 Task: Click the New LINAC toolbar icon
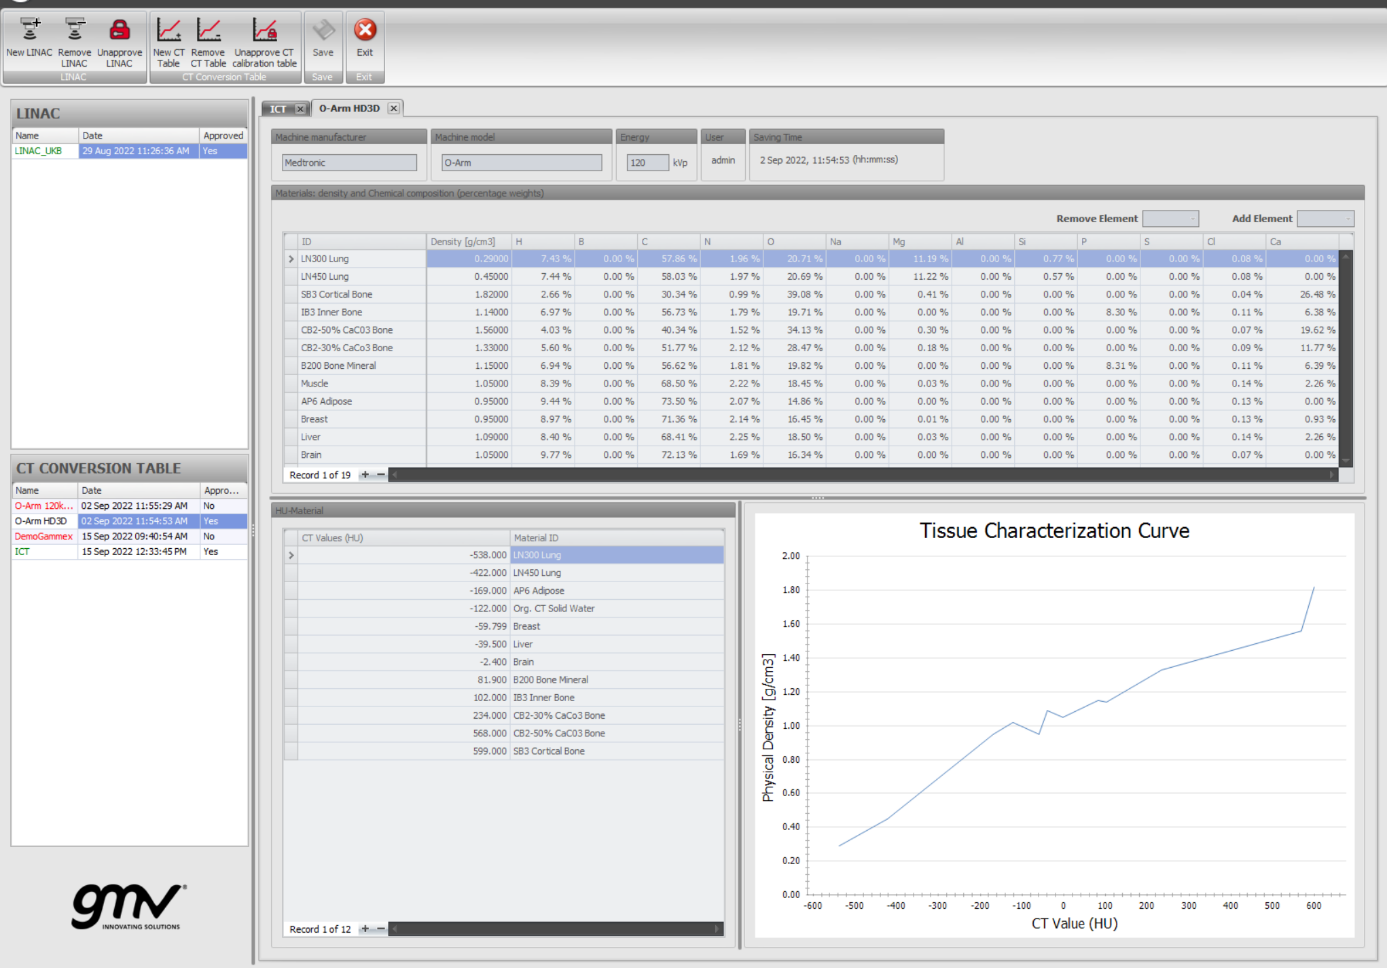30,30
